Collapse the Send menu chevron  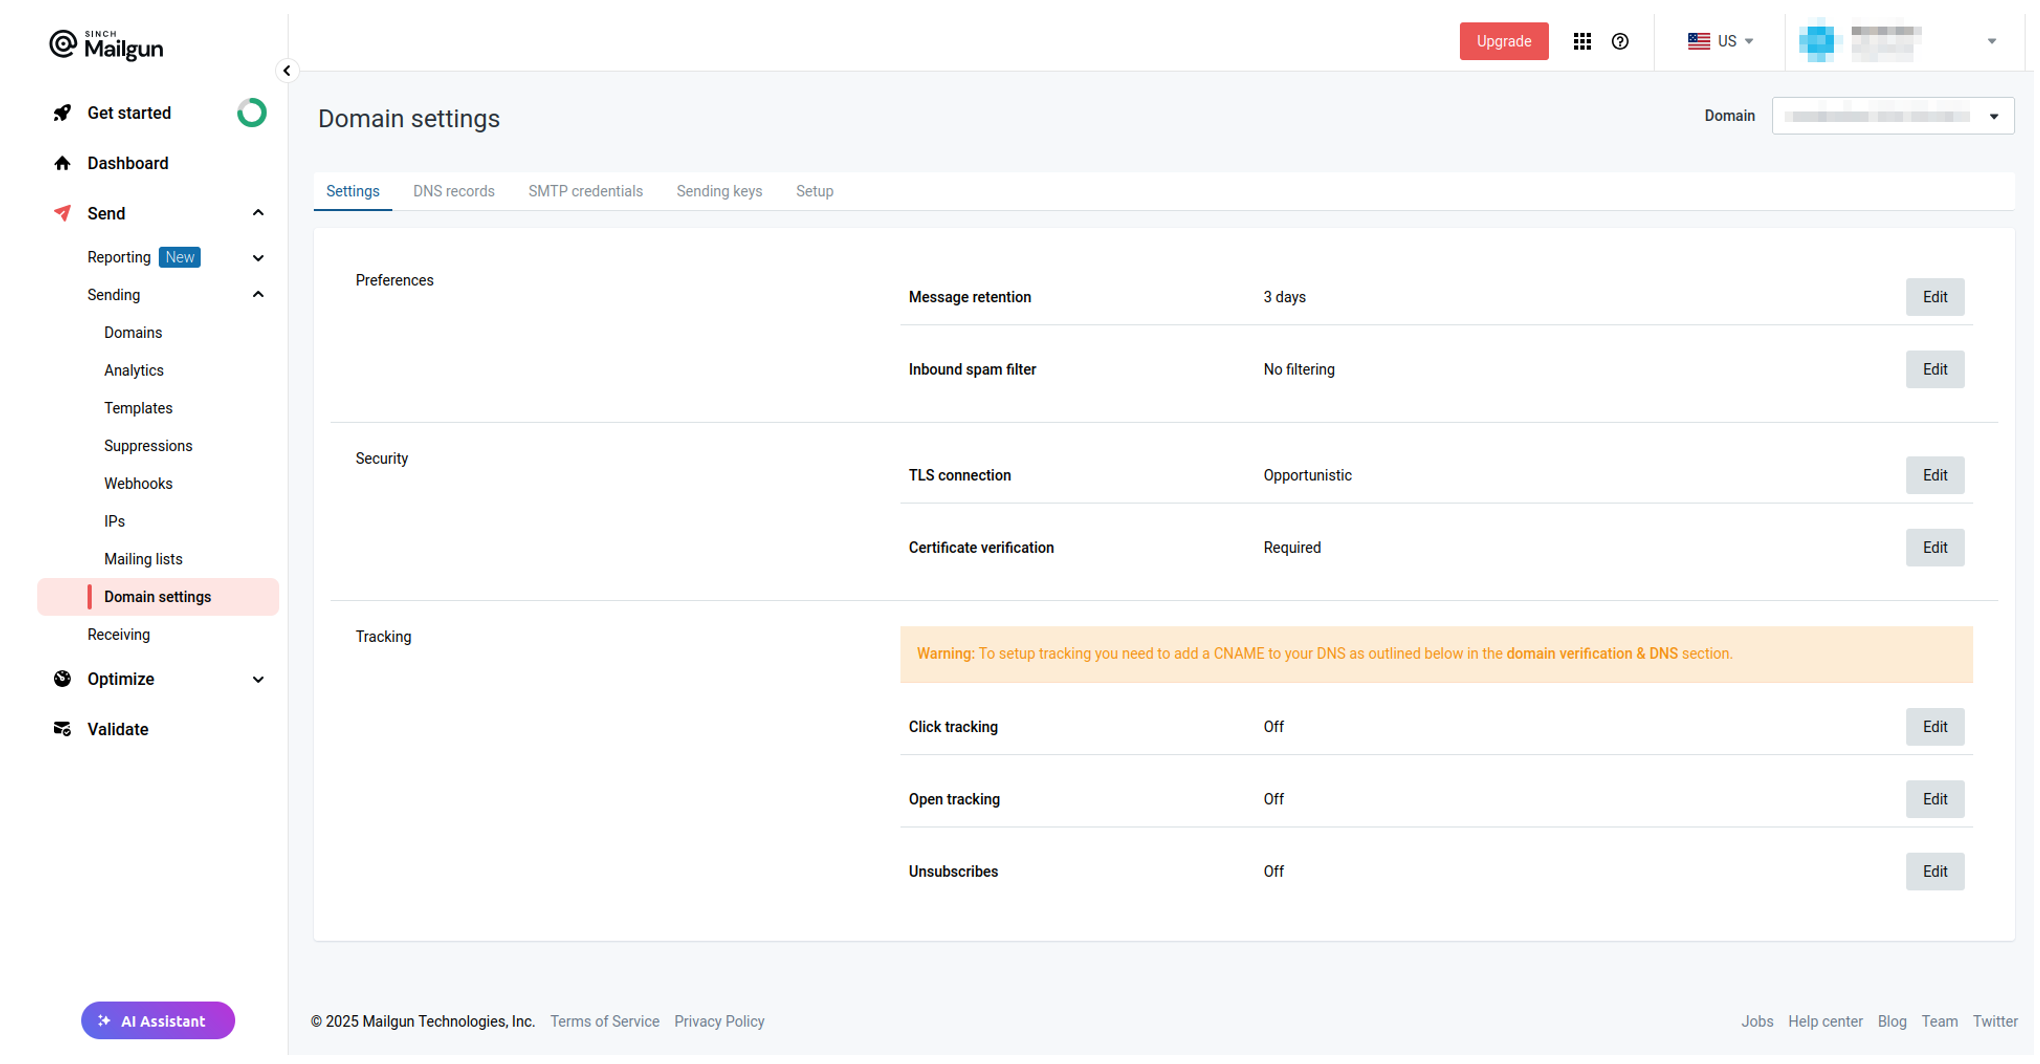pos(259,214)
